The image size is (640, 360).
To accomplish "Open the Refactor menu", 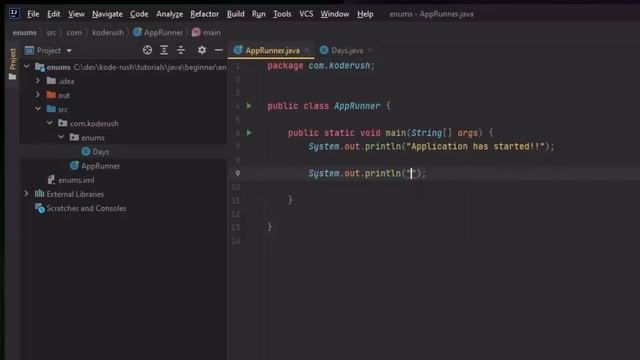I will tap(204, 14).
